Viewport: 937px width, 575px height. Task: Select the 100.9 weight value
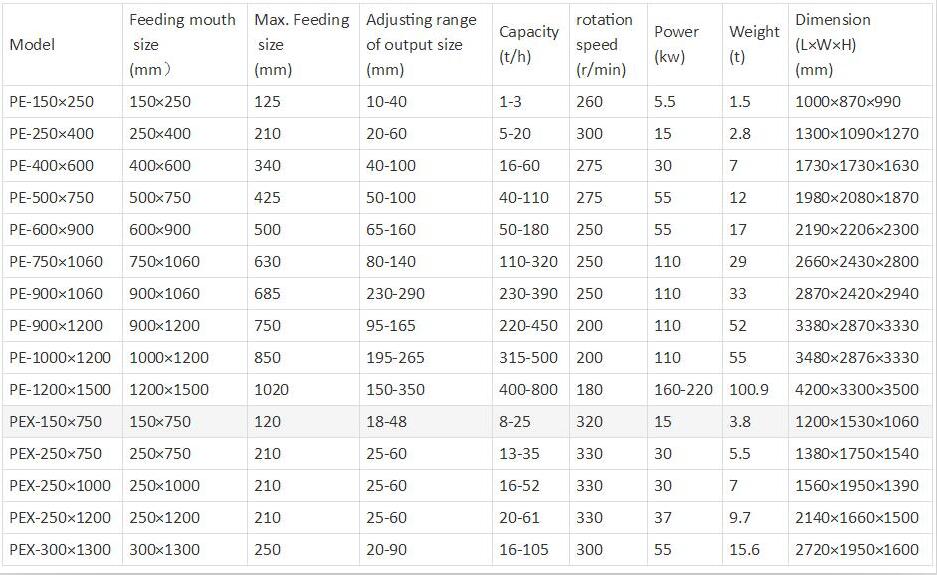point(755,390)
